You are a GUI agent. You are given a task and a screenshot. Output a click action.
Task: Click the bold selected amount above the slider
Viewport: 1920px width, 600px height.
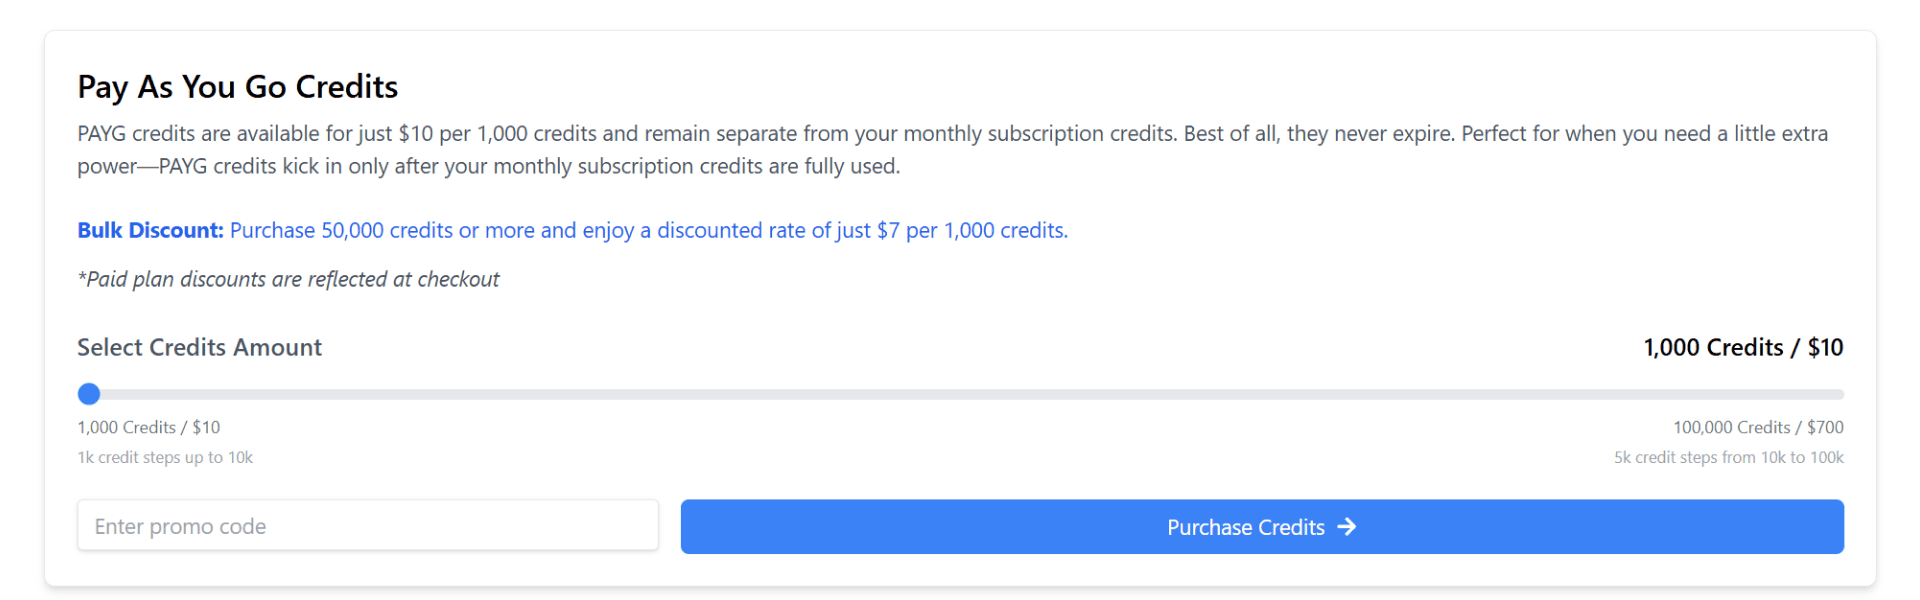pos(1742,348)
